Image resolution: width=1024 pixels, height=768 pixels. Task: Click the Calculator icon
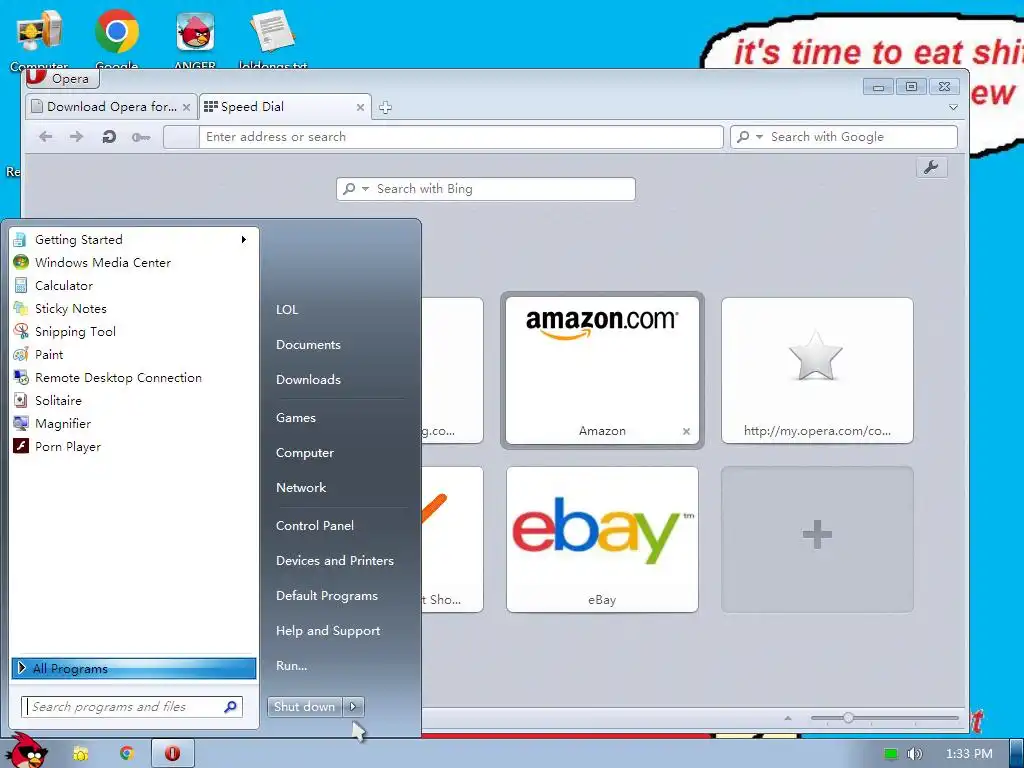pos(21,285)
